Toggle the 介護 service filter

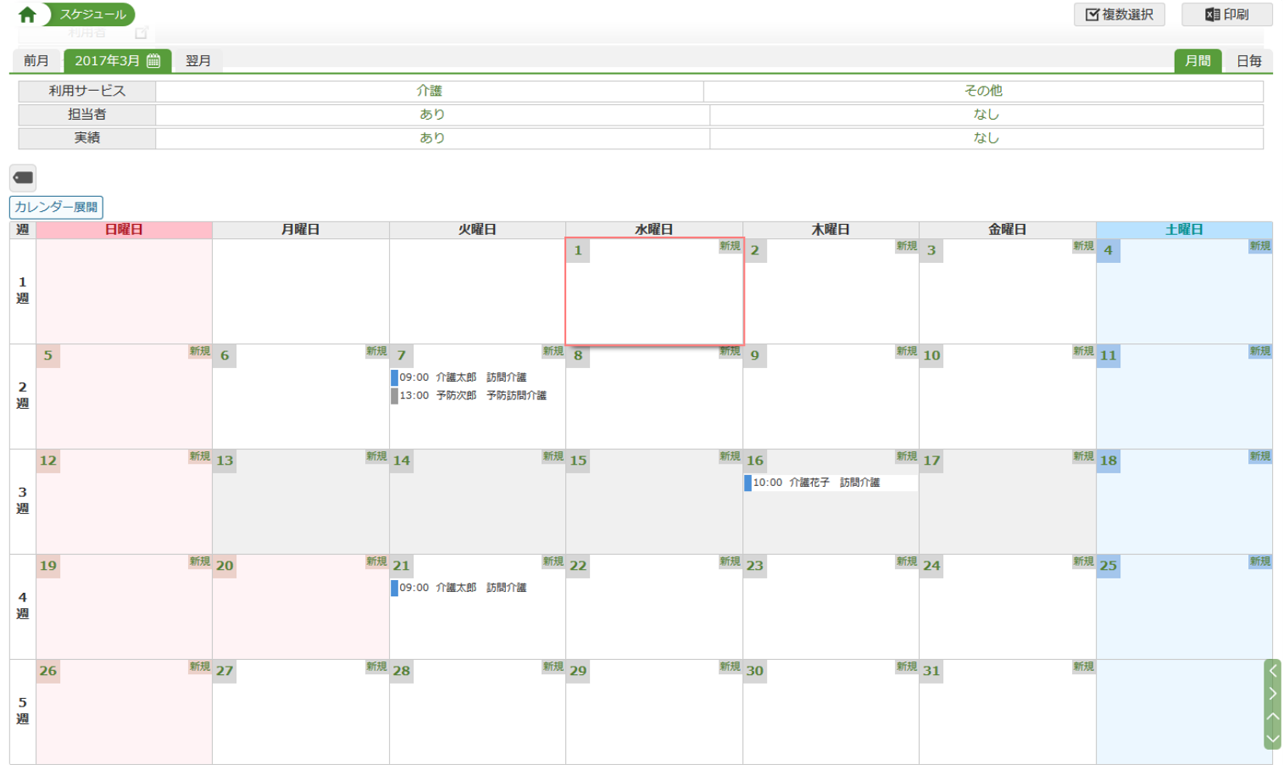click(x=429, y=91)
